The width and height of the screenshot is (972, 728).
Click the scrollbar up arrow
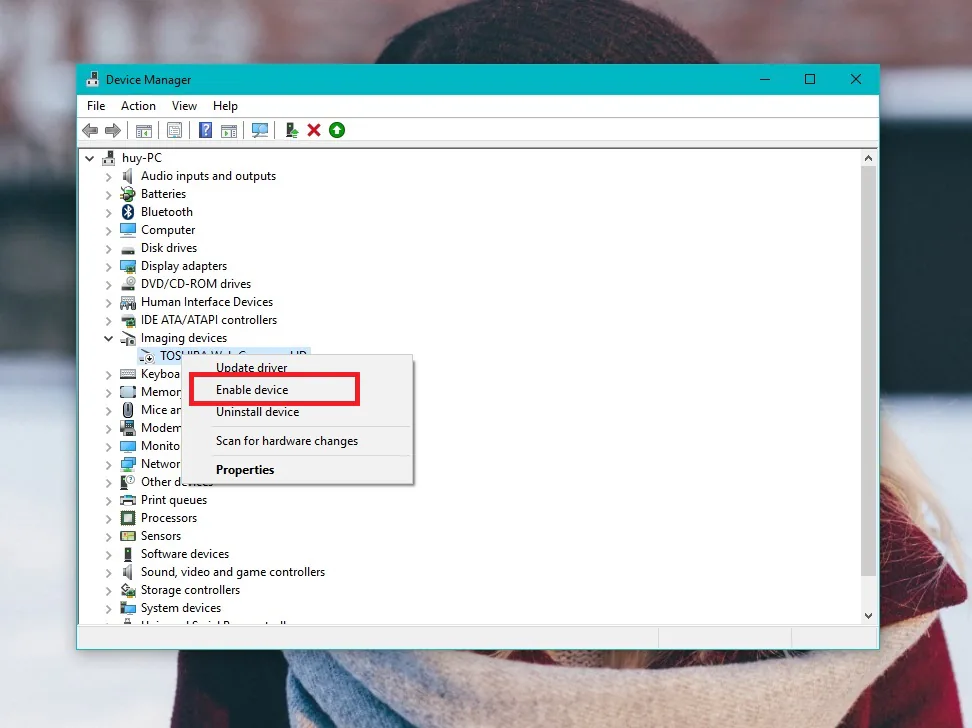pos(868,158)
